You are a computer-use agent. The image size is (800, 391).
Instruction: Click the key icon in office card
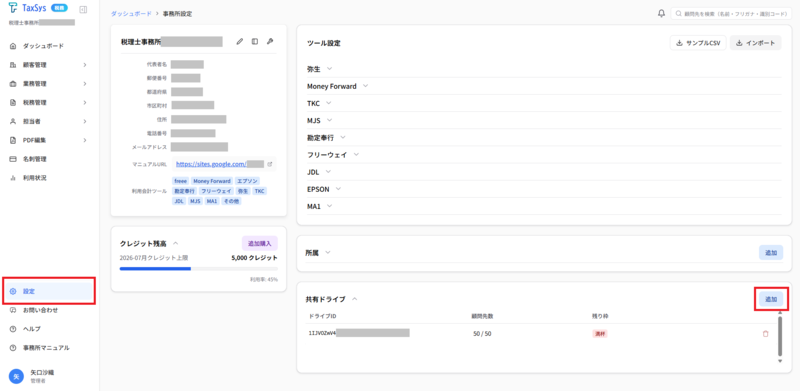[270, 42]
